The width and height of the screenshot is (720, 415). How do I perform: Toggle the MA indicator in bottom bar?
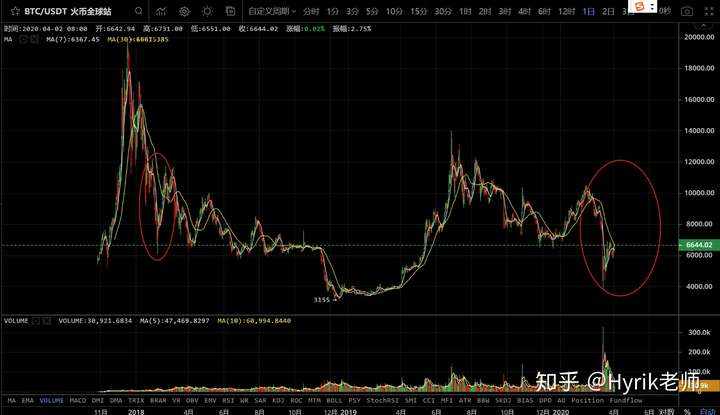coord(12,400)
